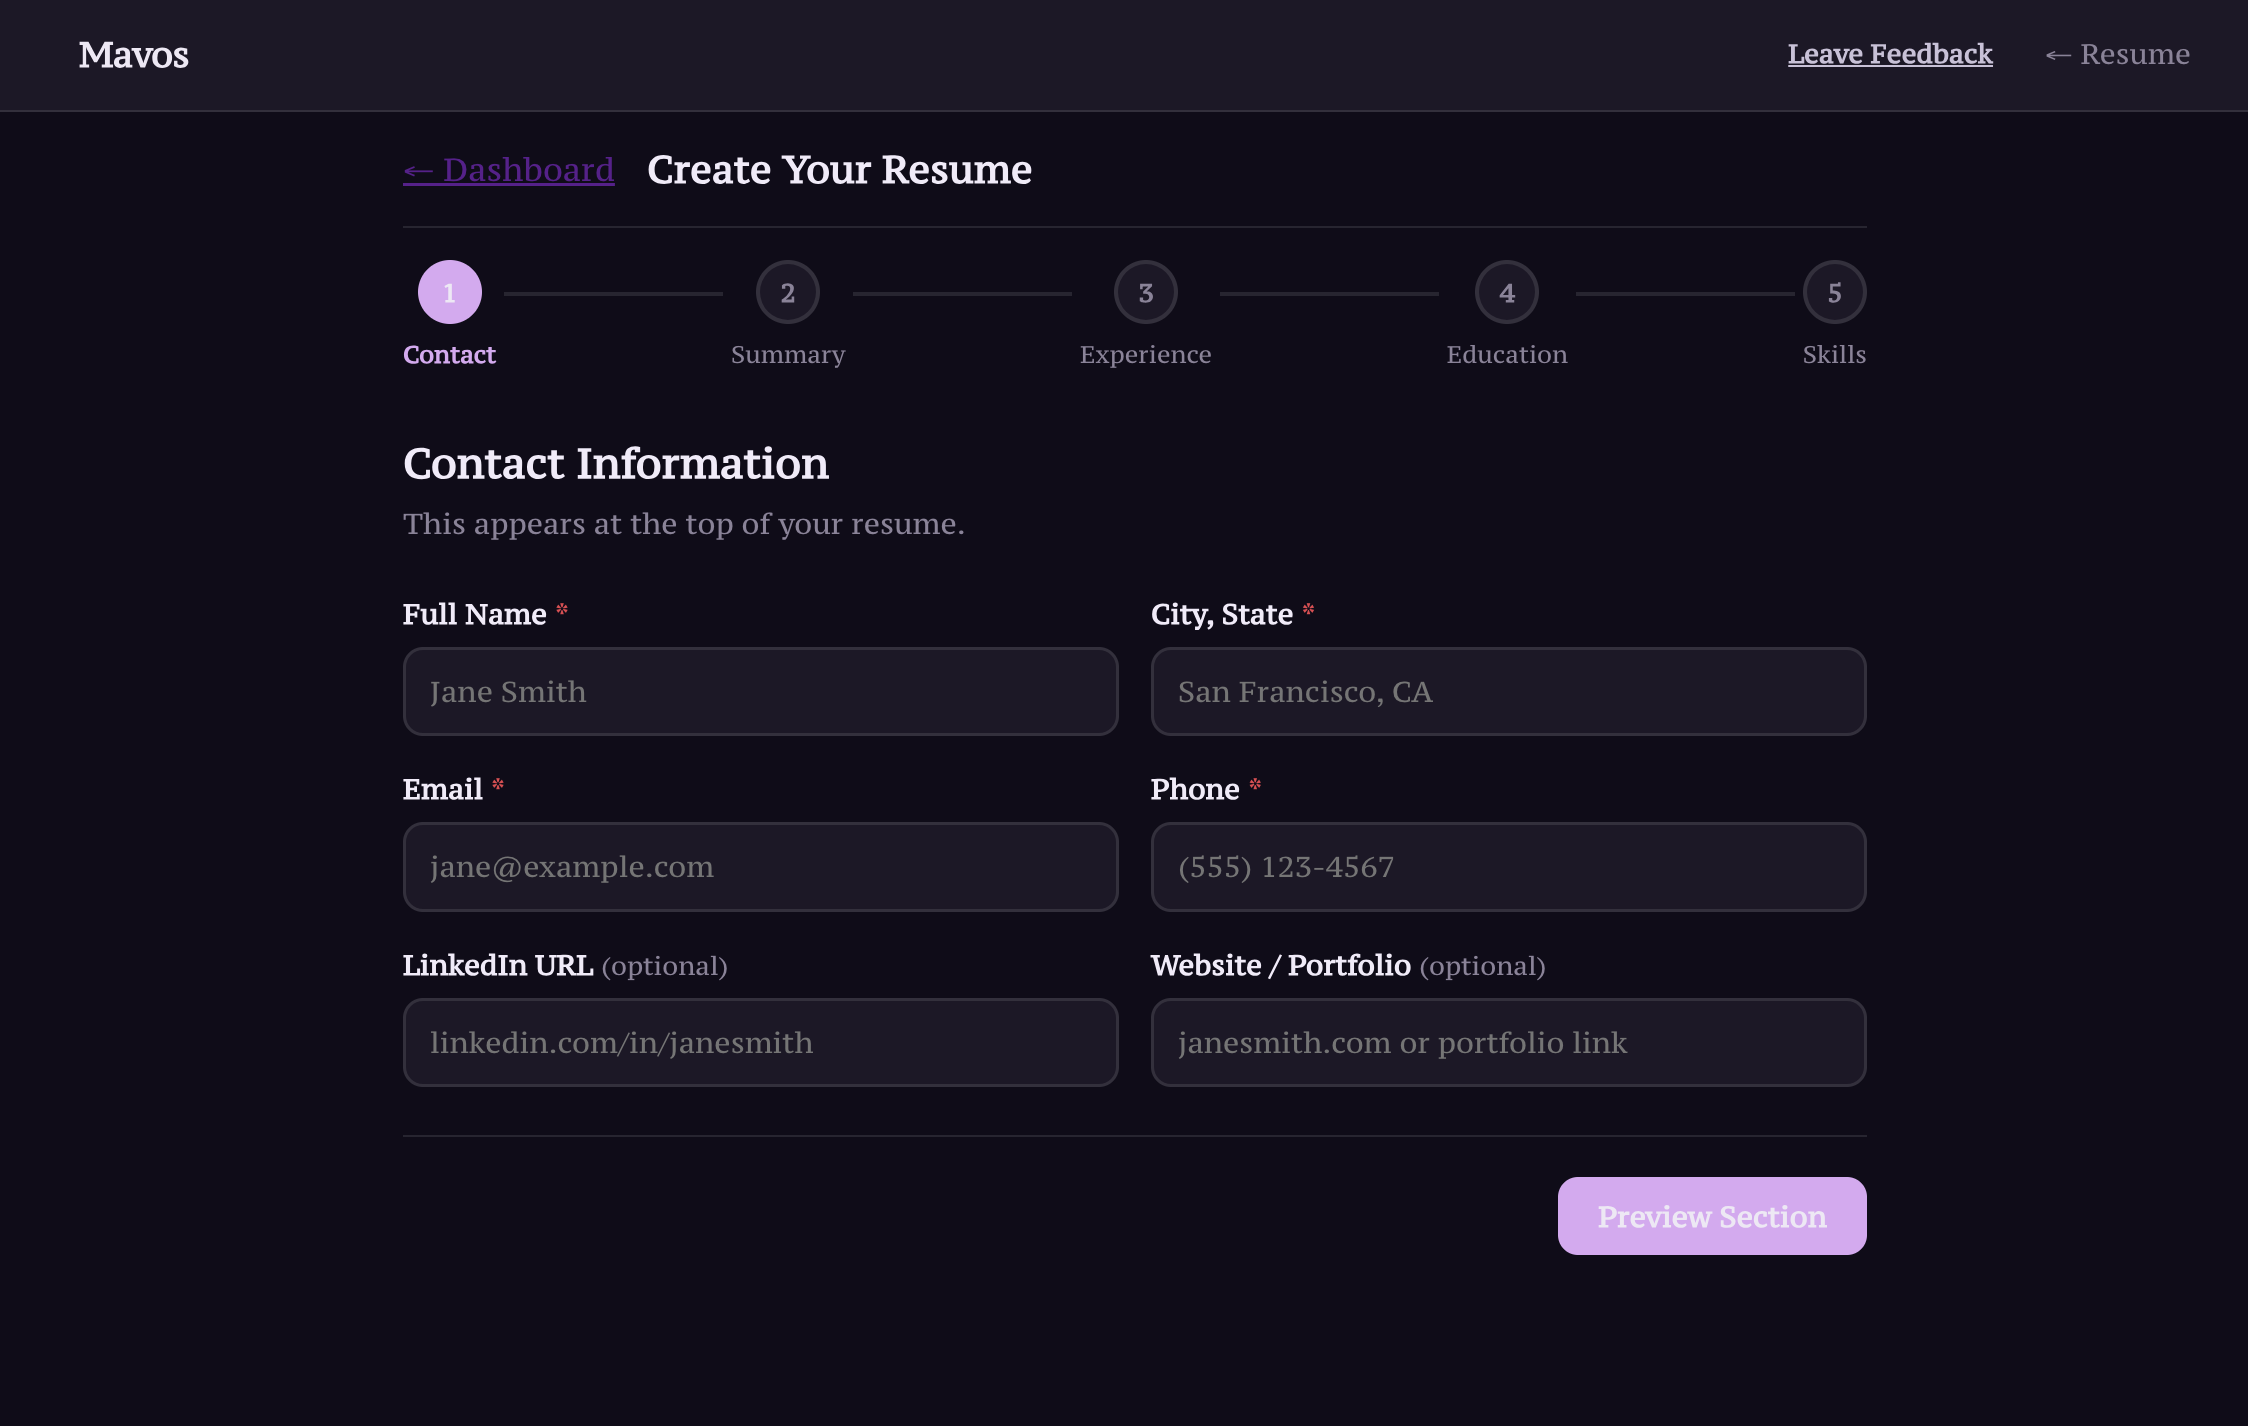Open step 5 Skills circle
2248x1426 pixels.
[1833, 292]
